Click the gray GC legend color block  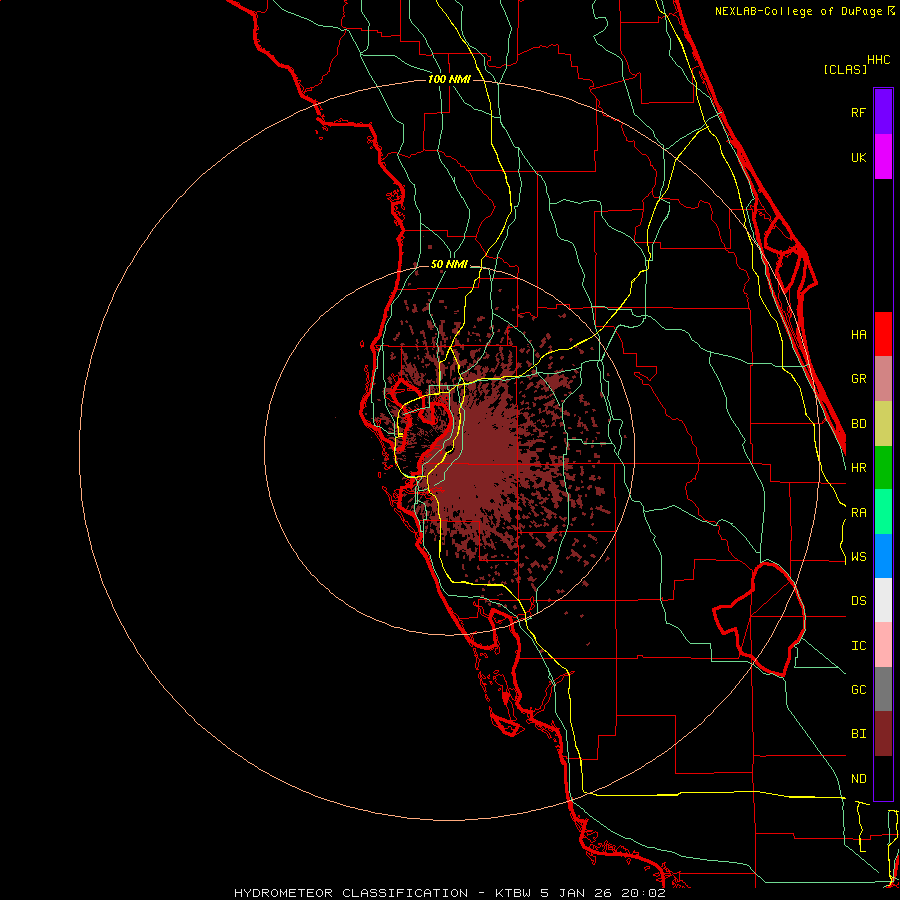(883, 689)
